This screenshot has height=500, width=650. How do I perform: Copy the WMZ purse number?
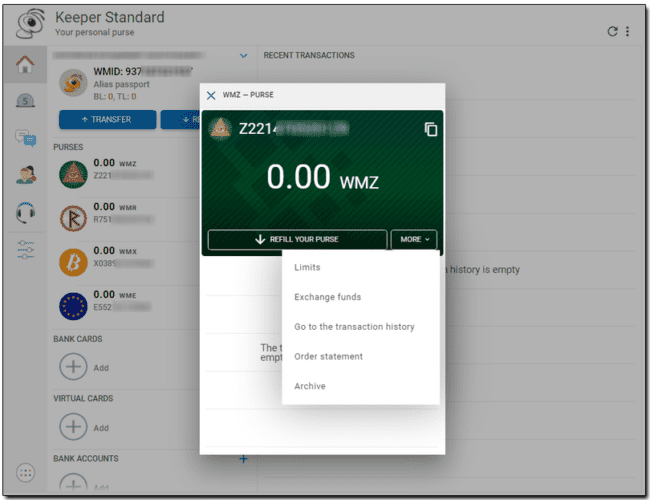point(431,130)
